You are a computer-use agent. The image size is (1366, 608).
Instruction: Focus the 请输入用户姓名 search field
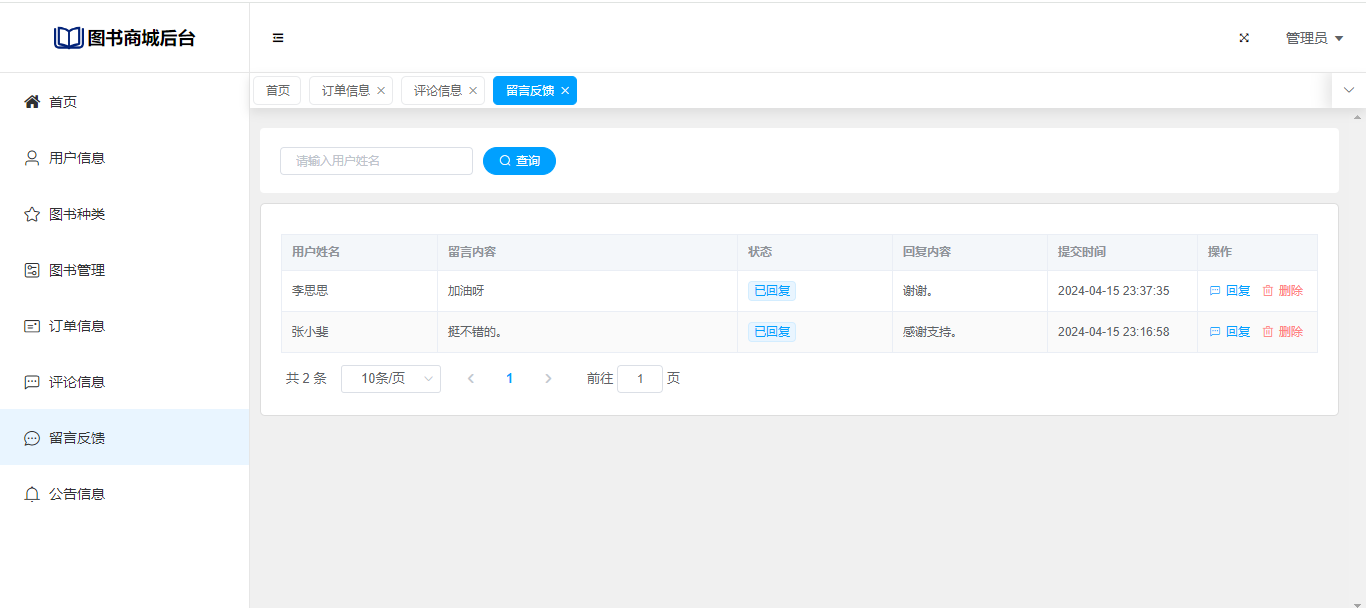[x=376, y=161]
